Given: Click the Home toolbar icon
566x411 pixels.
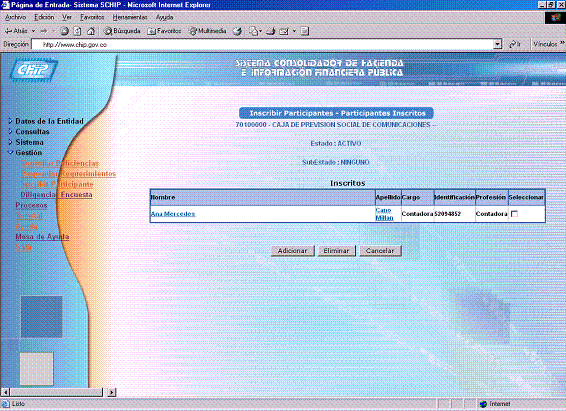Looking at the screenshot, I should coord(91,31).
